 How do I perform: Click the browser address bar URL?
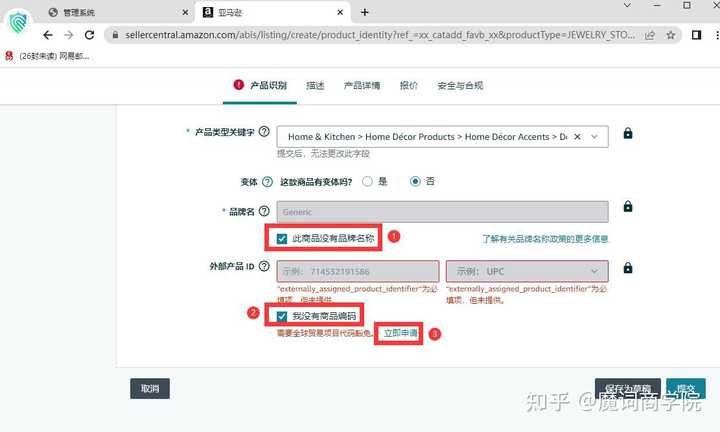point(380,35)
